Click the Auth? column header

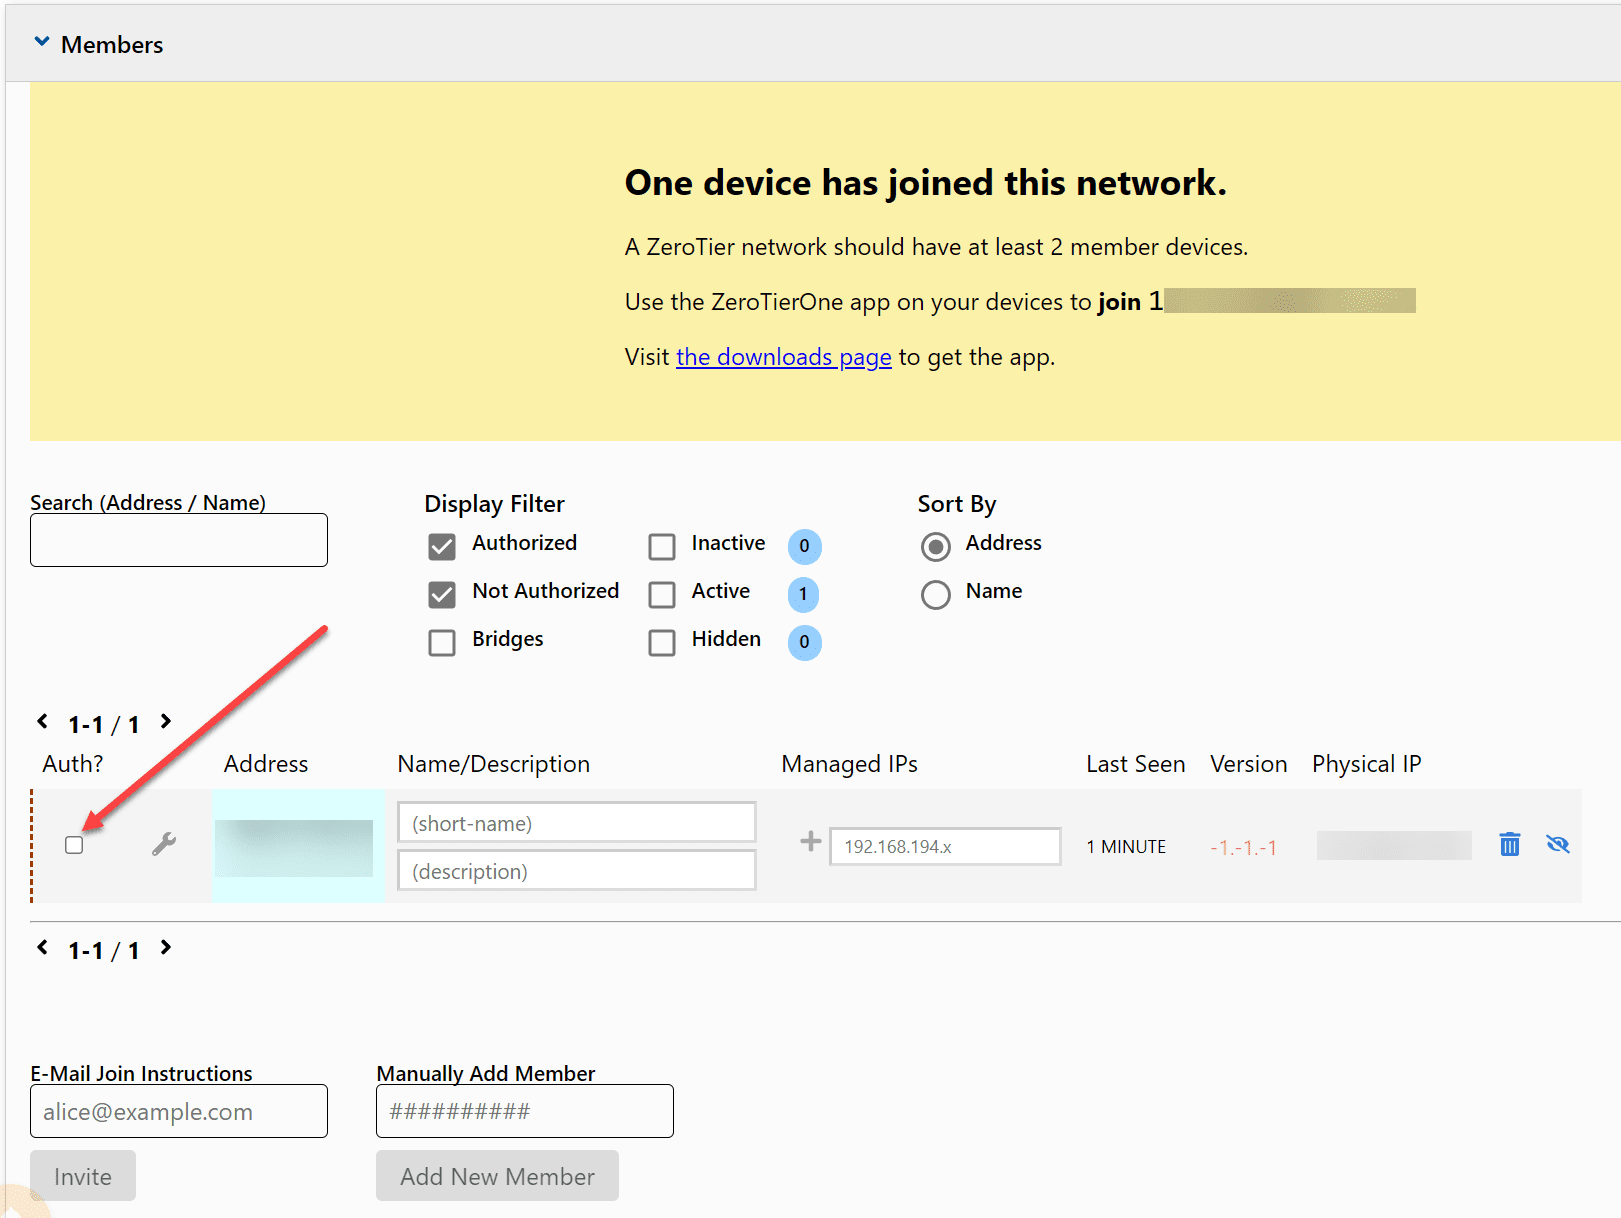point(73,764)
